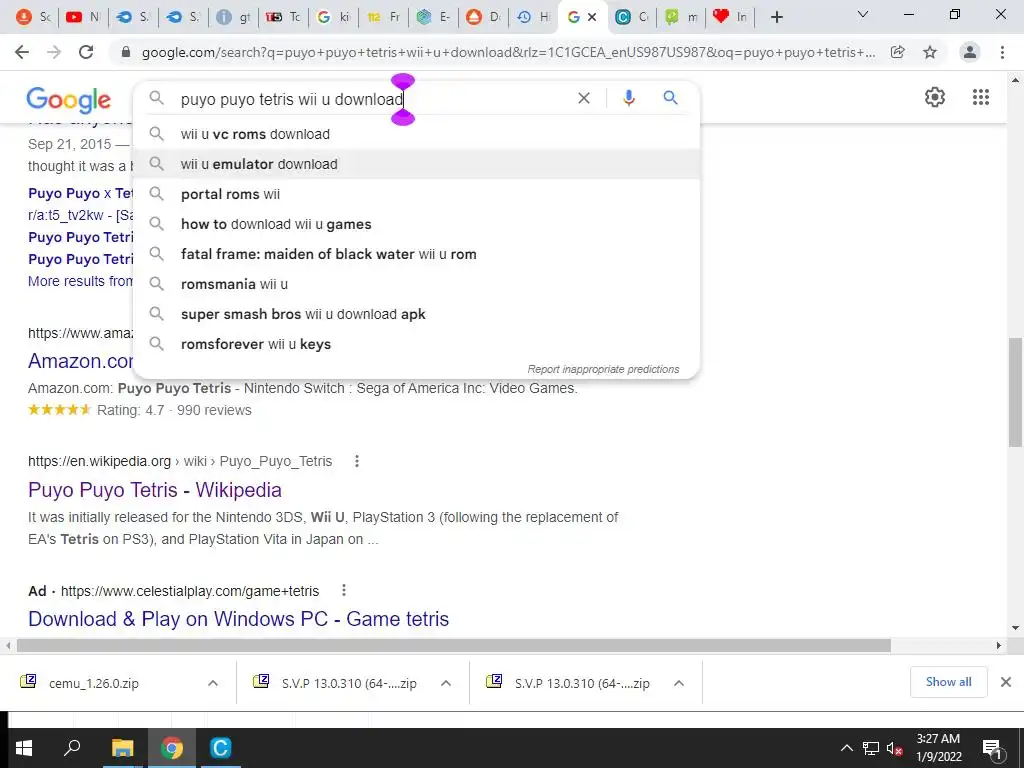1024x768 pixels.
Task: Select suggestion wii u vc roms download
Action: 416,134
